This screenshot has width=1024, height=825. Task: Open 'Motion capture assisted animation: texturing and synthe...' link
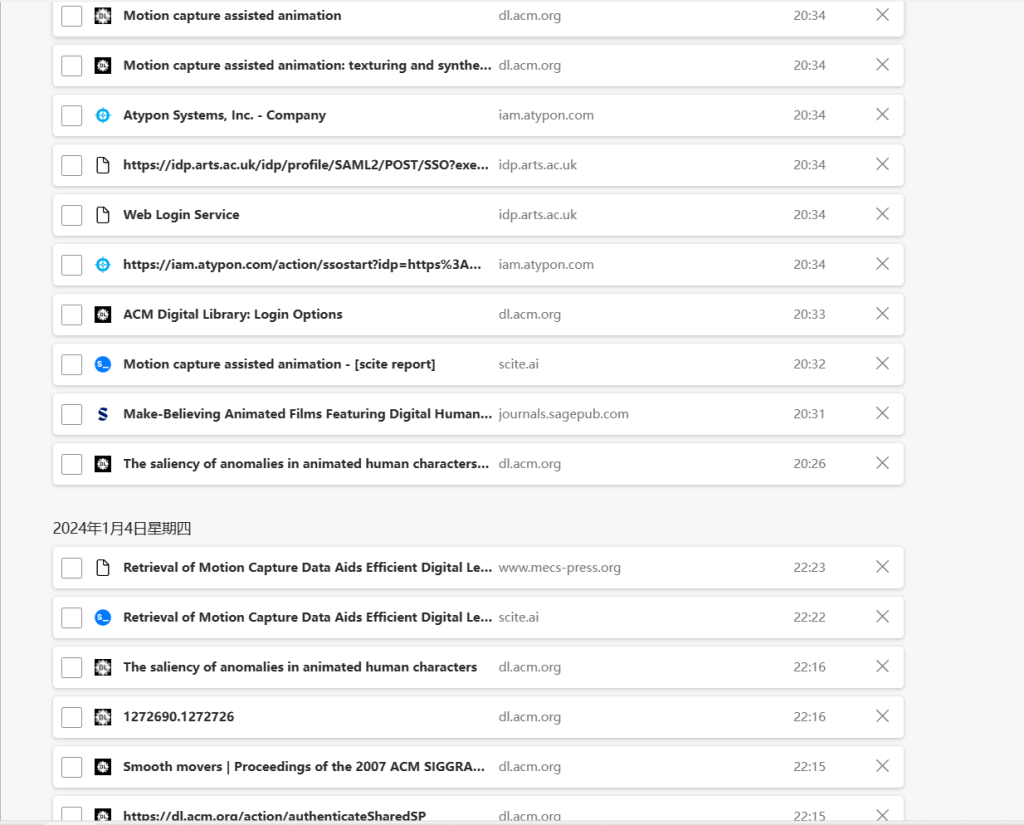tap(307, 65)
